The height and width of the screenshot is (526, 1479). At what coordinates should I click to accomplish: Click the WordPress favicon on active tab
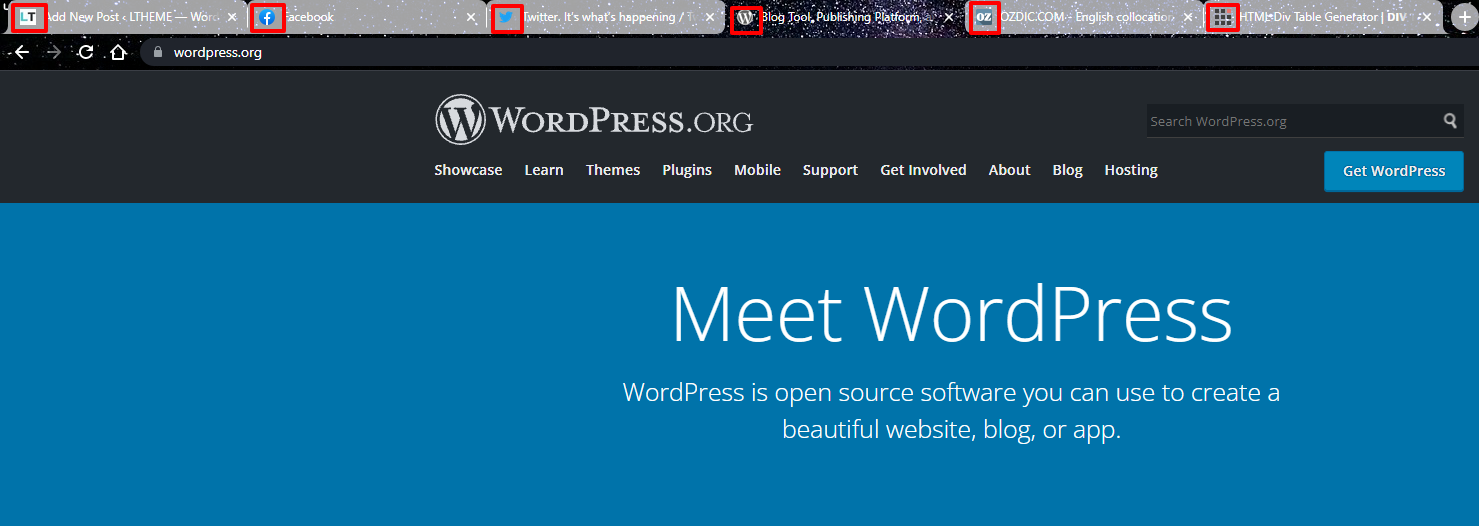(745, 17)
